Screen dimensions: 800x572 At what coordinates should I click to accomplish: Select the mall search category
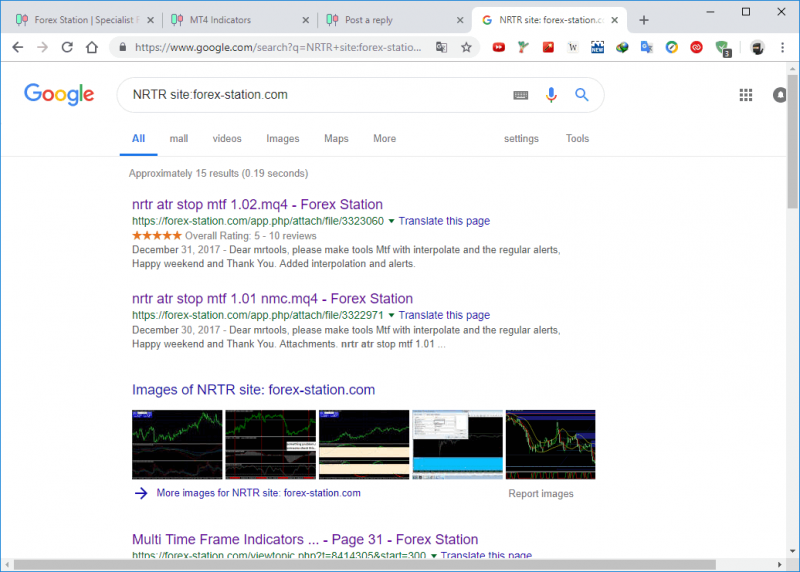(x=179, y=139)
